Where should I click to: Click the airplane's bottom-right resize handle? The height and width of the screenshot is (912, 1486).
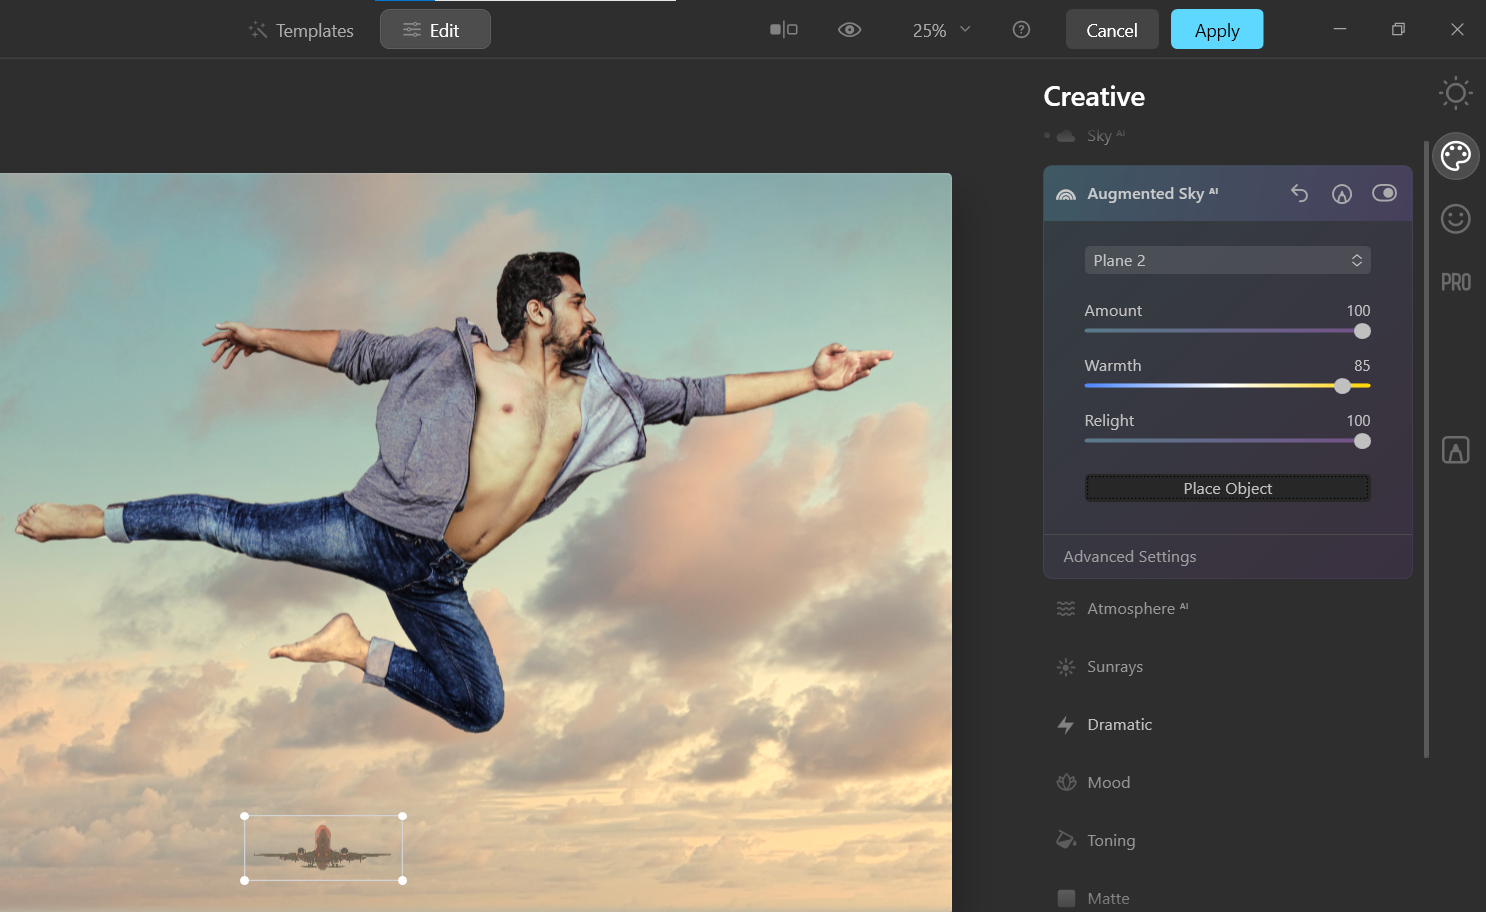coord(402,880)
